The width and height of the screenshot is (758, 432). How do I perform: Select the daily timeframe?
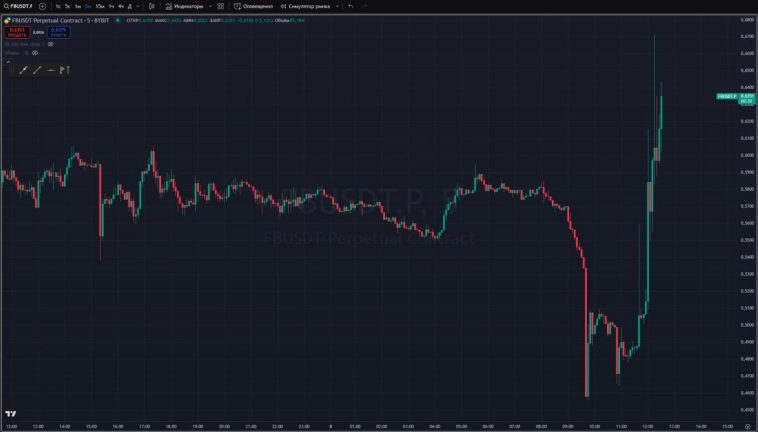[130, 6]
